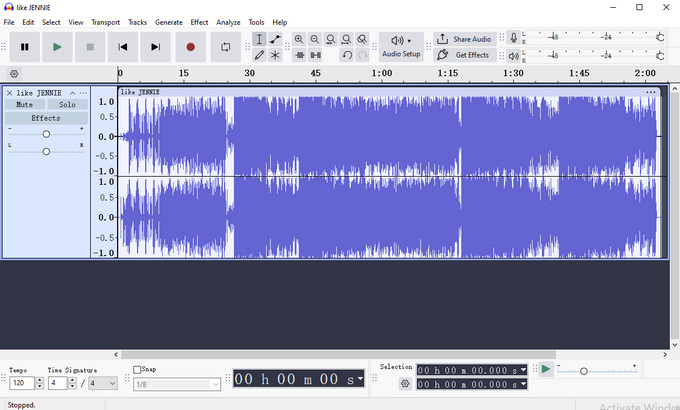This screenshot has height=410, width=680.
Task: Open the Edit menu
Action: pos(28,22)
